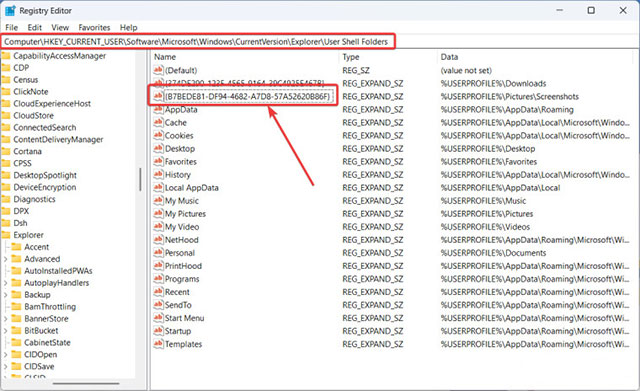Click the %USERPROFILE%\Pictures\Screenshots data cell
This screenshot has width=640, height=391.
509,97
